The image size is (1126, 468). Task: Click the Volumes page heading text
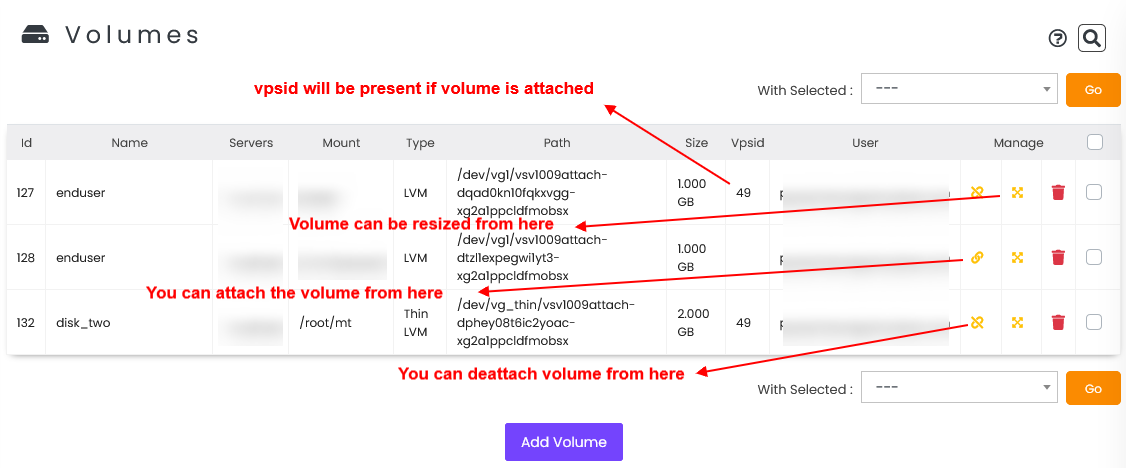coord(132,35)
